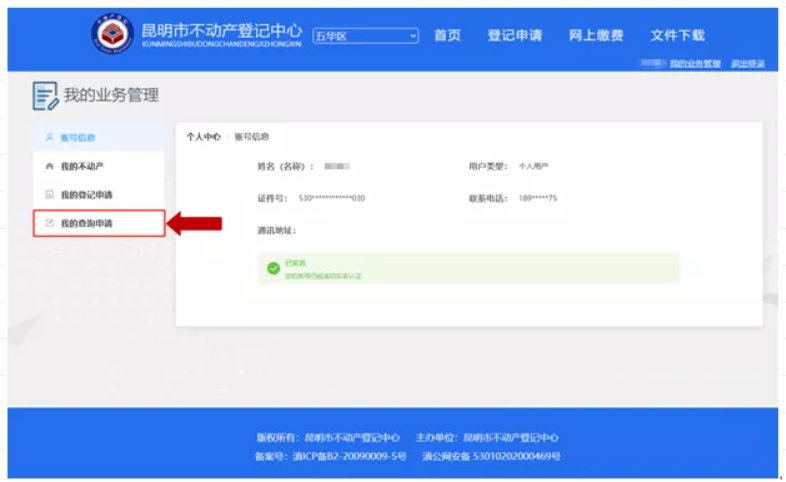The width and height of the screenshot is (786, 482).
Task: Select 账号信息 in the sidebar
Action: click(x=78, y=137)
